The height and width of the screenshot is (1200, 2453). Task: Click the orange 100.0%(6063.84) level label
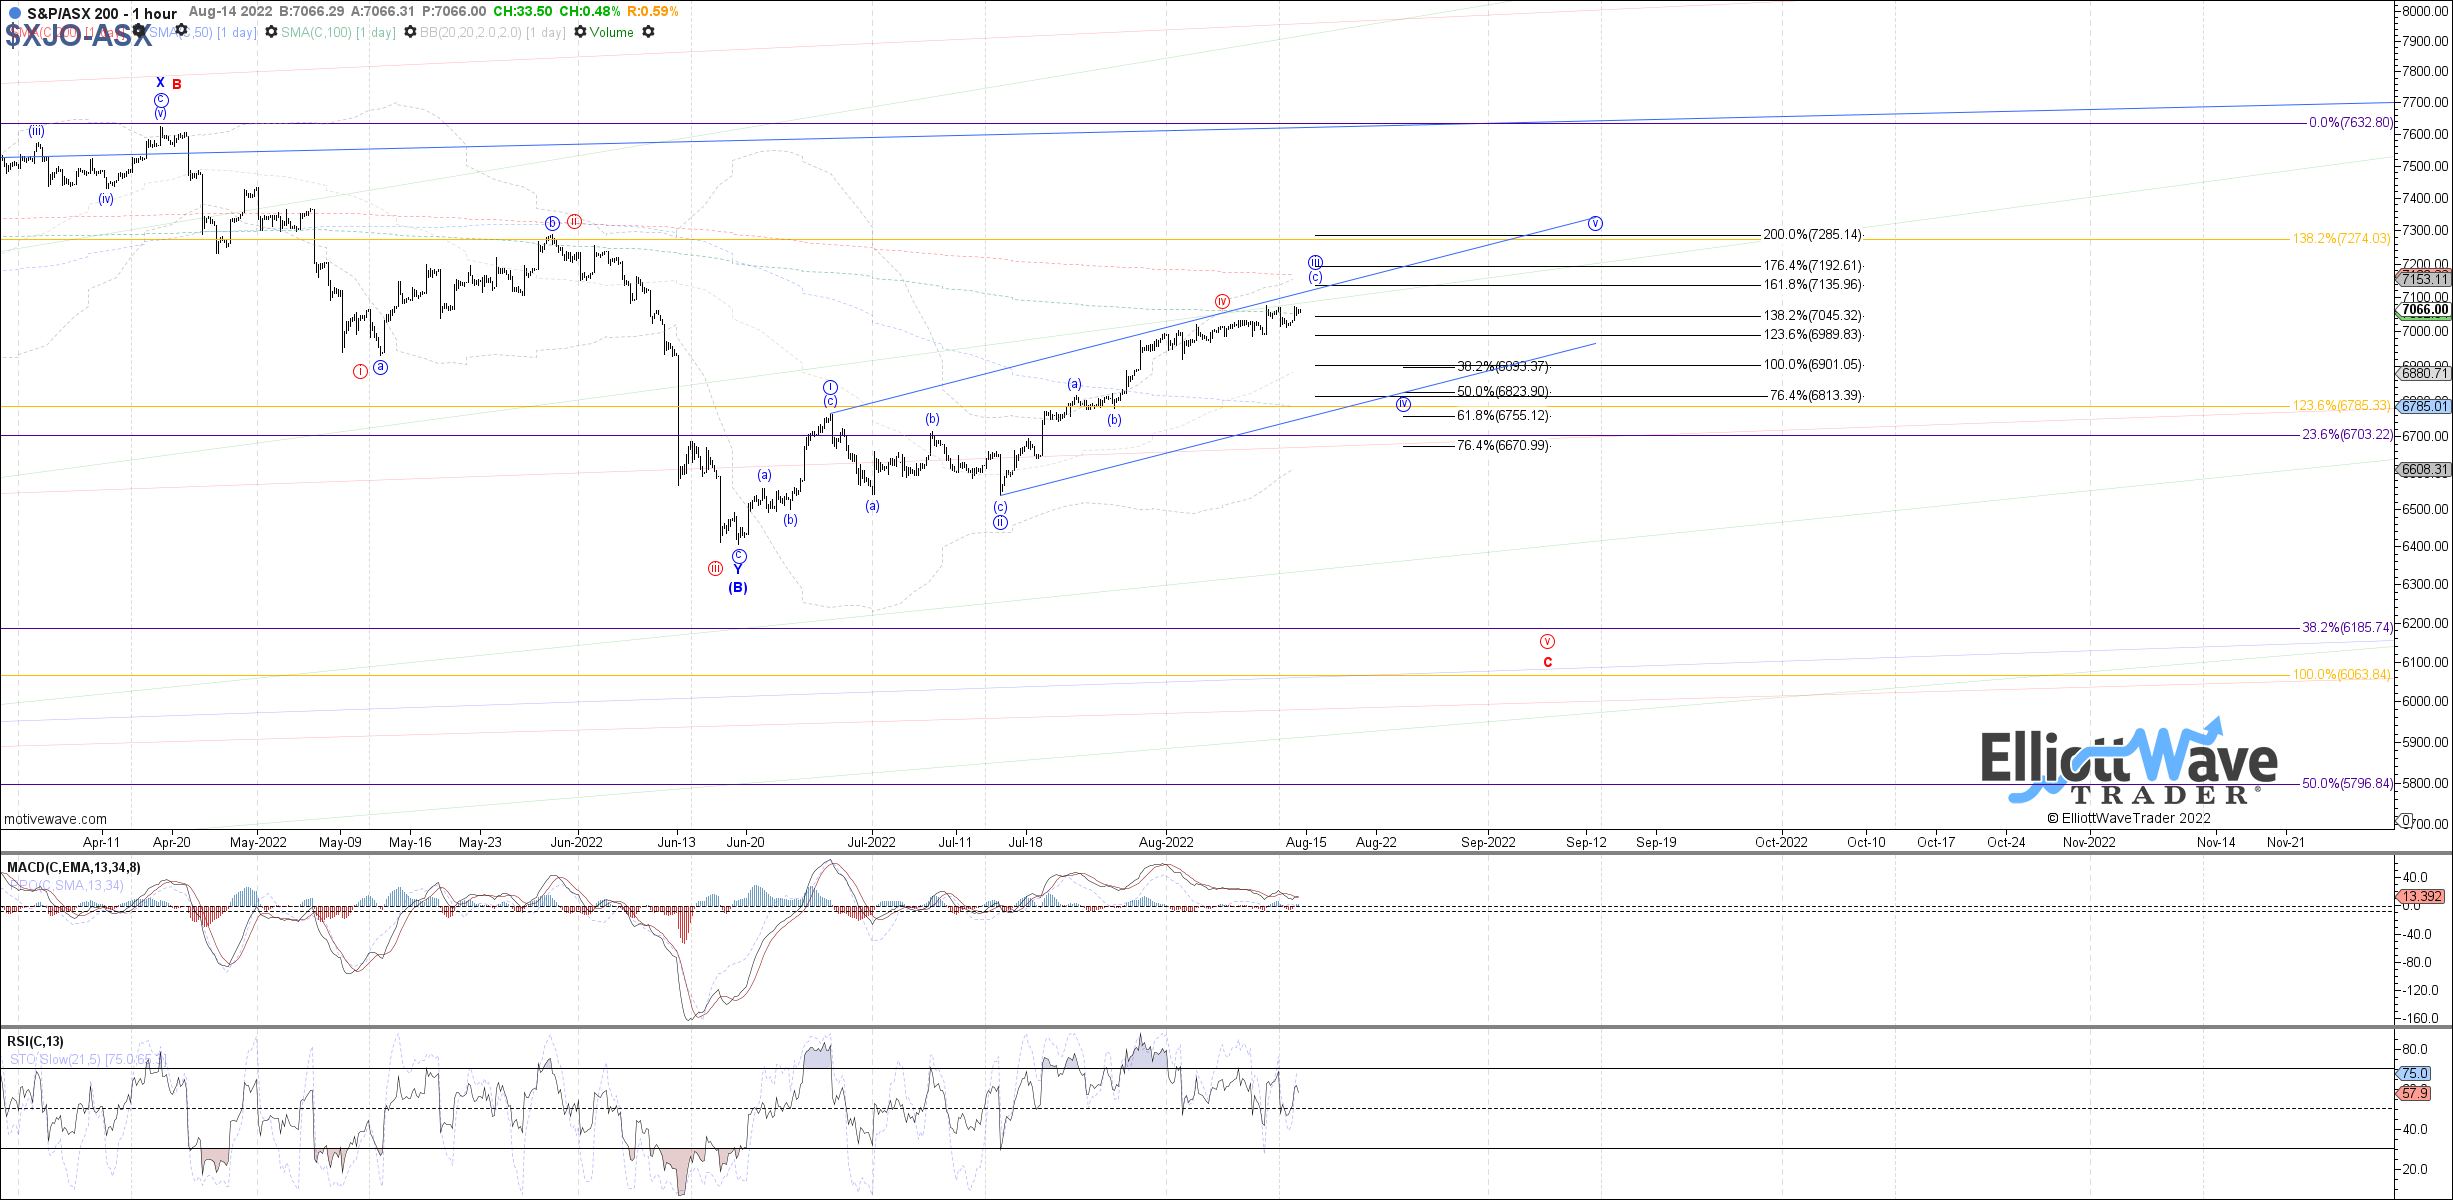pos(2342,674)
